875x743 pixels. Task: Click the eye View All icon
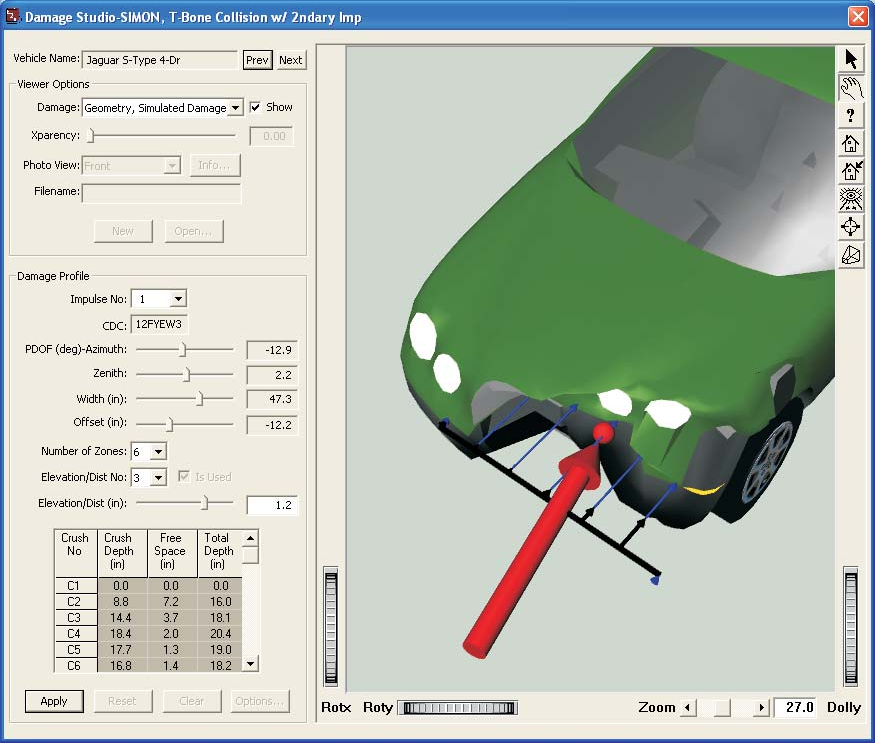(x=850, y=199)
